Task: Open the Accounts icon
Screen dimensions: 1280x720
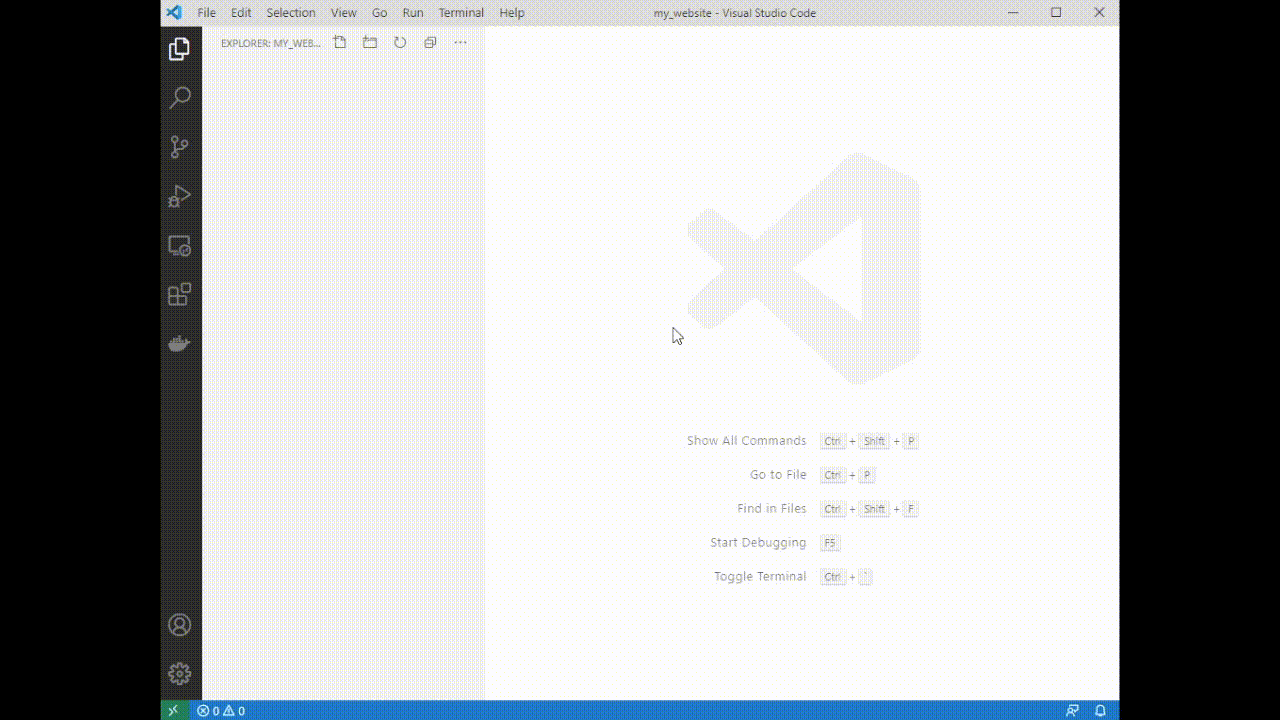Action: tap(179, 624)
